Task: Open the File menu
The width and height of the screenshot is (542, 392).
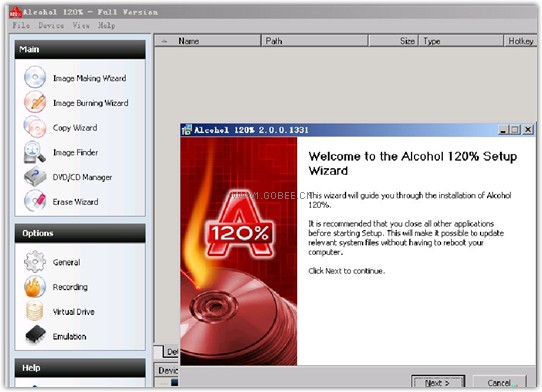Action: [21, 25]
